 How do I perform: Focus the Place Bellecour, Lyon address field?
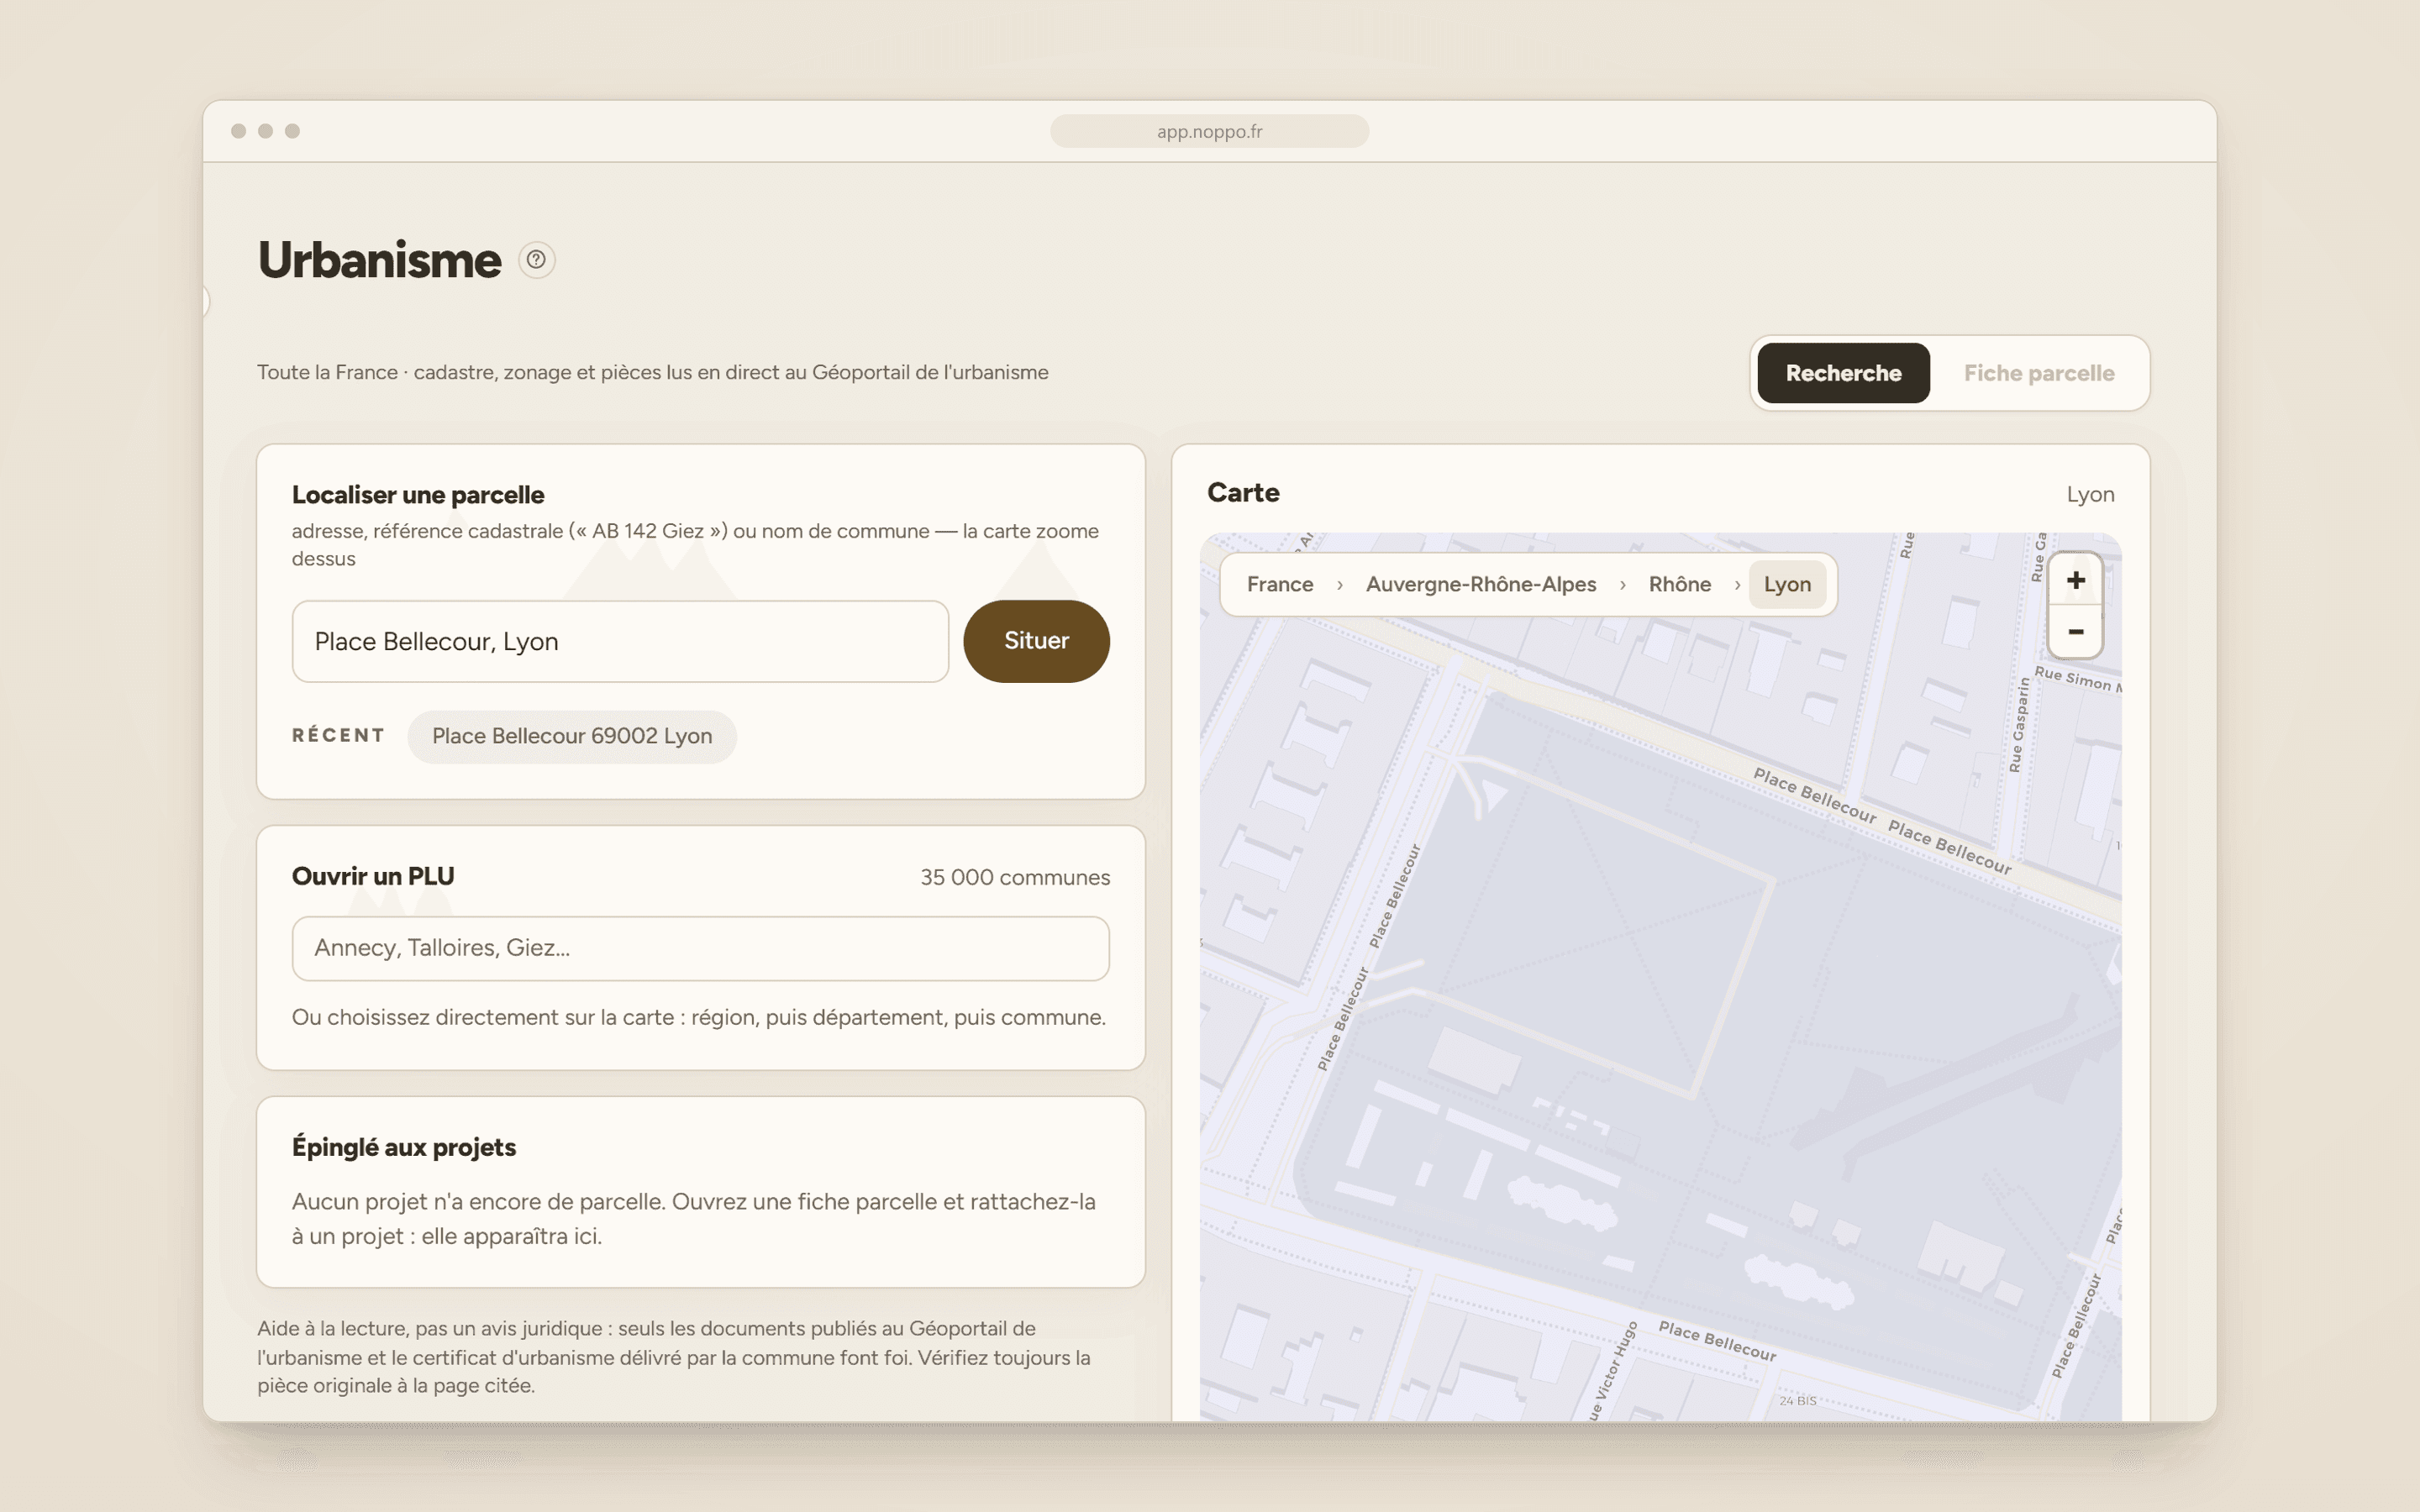[x=620, y=641]
